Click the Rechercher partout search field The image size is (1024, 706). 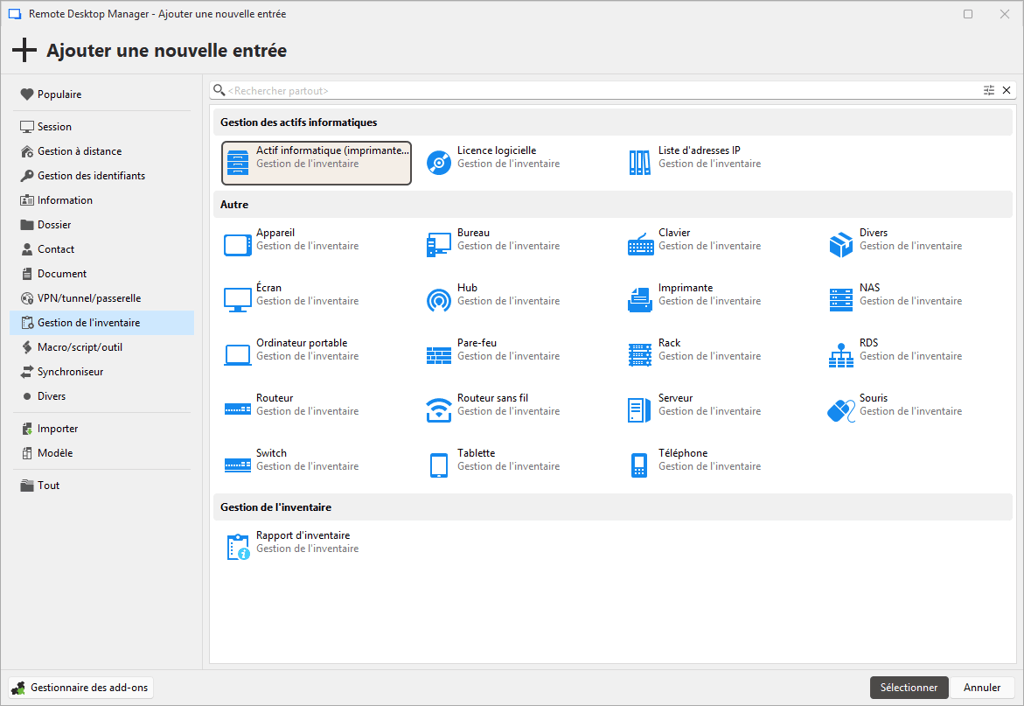(600, 90)
